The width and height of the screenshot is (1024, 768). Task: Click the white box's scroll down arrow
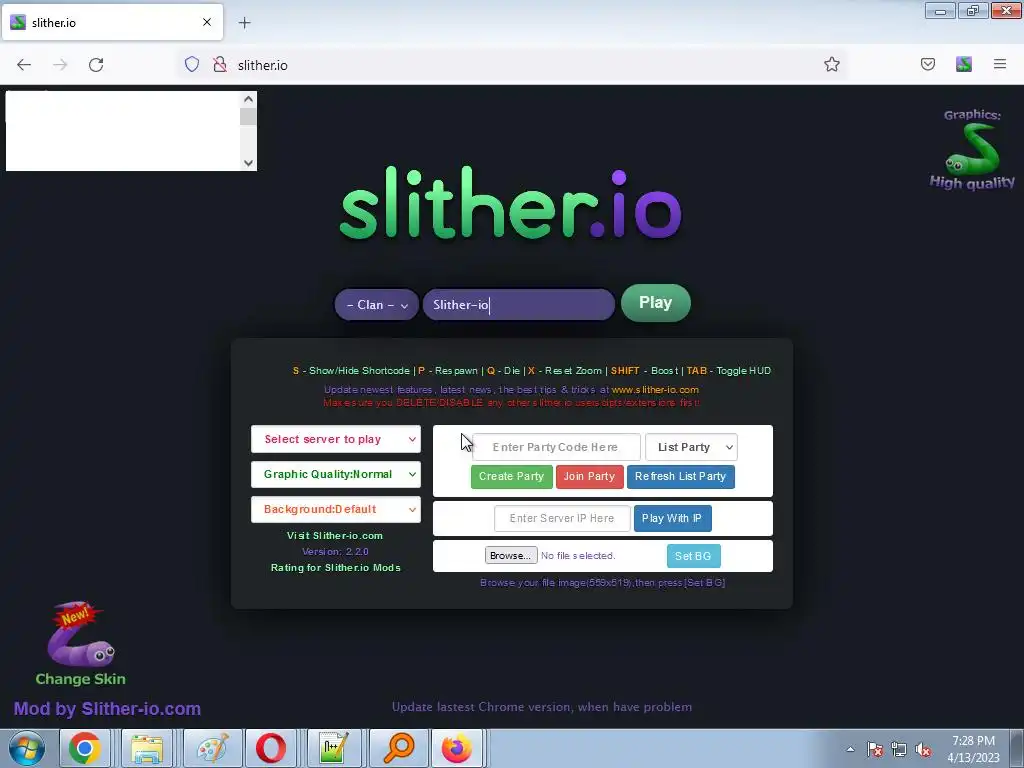click(248, 163)
